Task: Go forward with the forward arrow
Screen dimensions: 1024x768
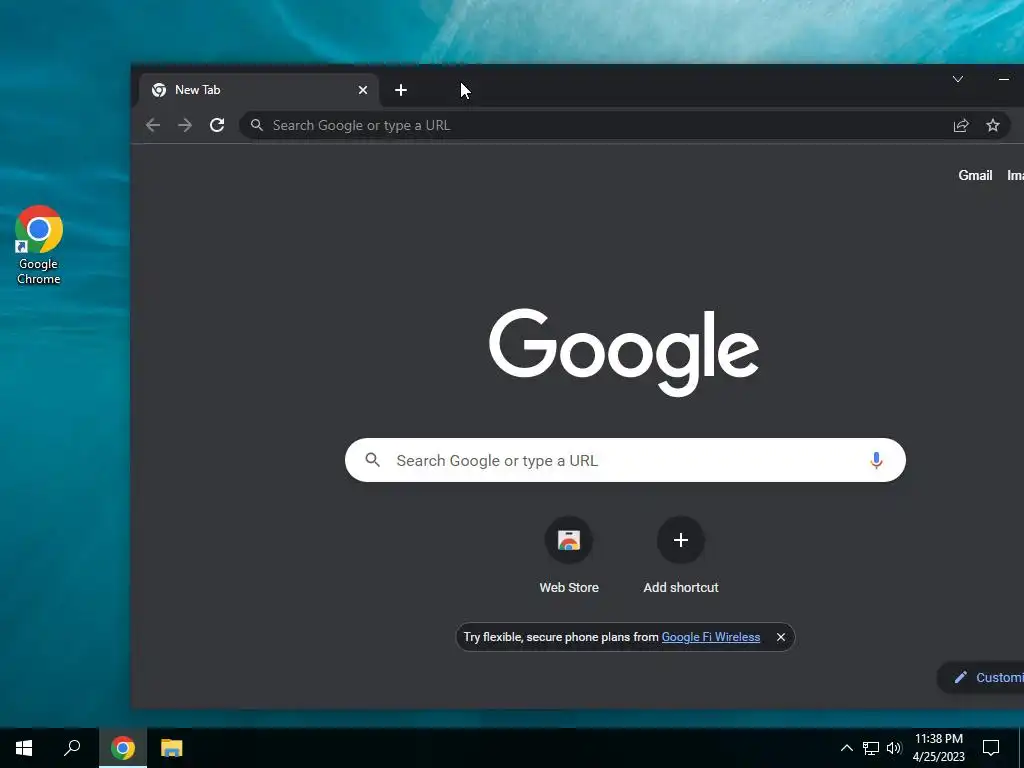Action: click(x=185, y=125)
